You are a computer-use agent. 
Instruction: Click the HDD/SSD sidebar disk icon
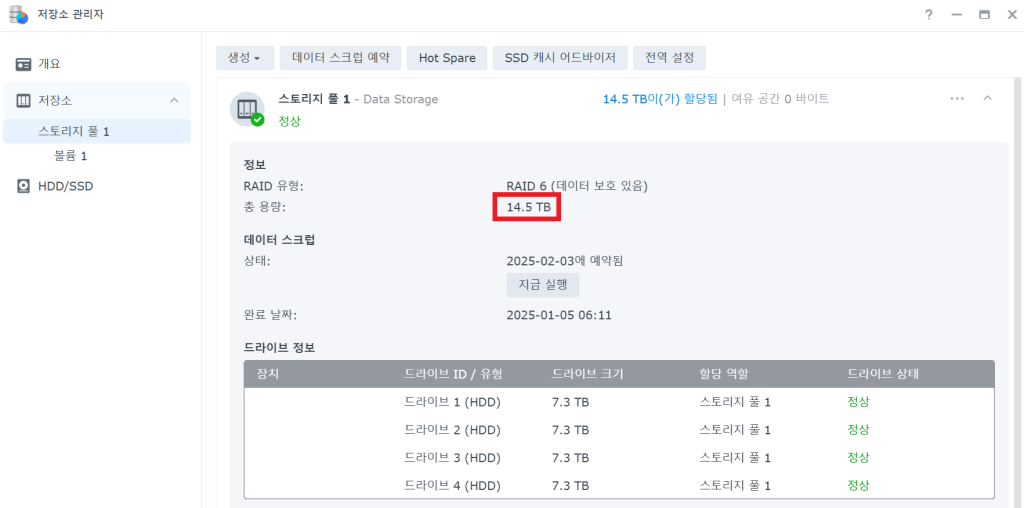pyautogui.click(x=24, y=186)
